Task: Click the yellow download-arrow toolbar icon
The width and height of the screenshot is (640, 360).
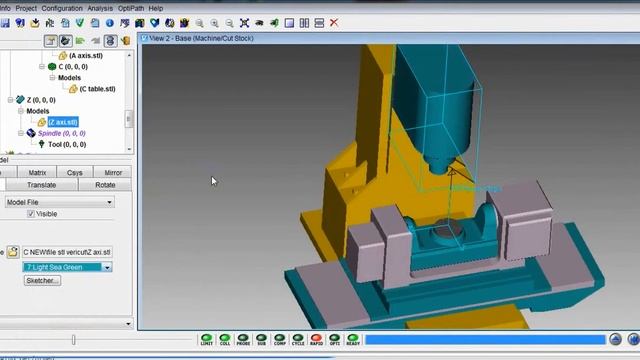Action: pos(35,23)
